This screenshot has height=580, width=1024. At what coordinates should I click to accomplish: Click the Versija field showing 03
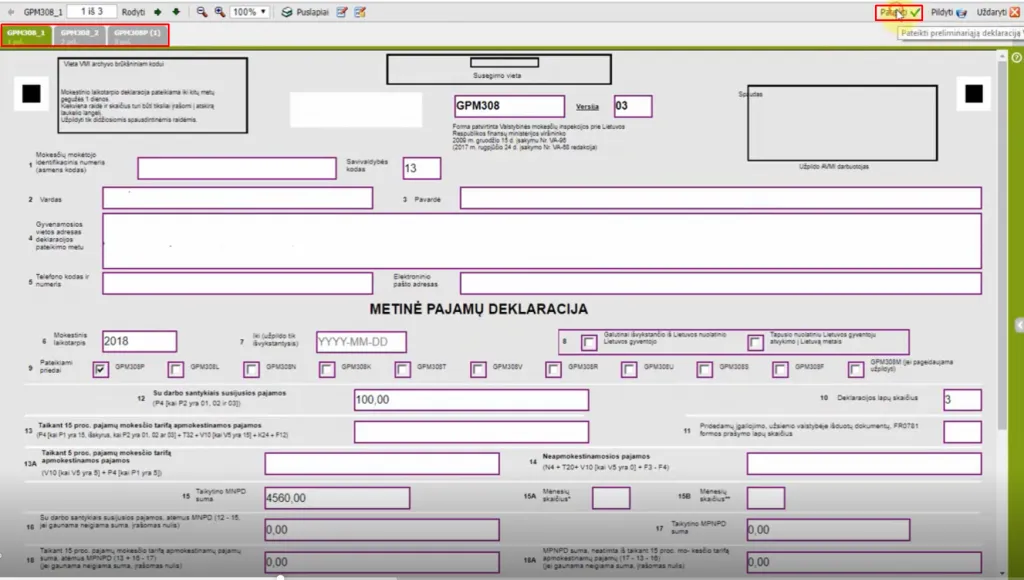click(x=633, y=106)
